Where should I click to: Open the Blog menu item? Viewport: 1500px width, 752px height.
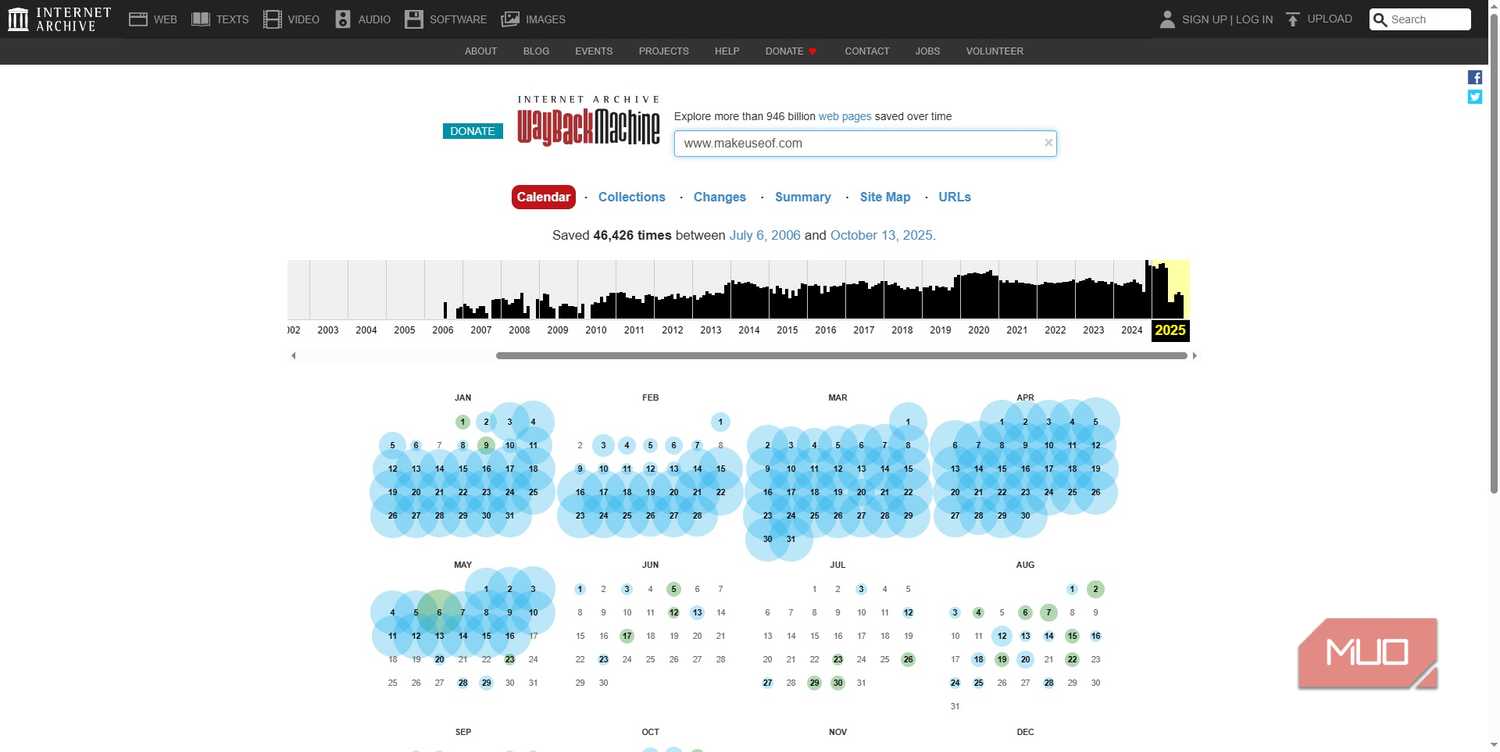pyautogui.click(x=536, y=51)
